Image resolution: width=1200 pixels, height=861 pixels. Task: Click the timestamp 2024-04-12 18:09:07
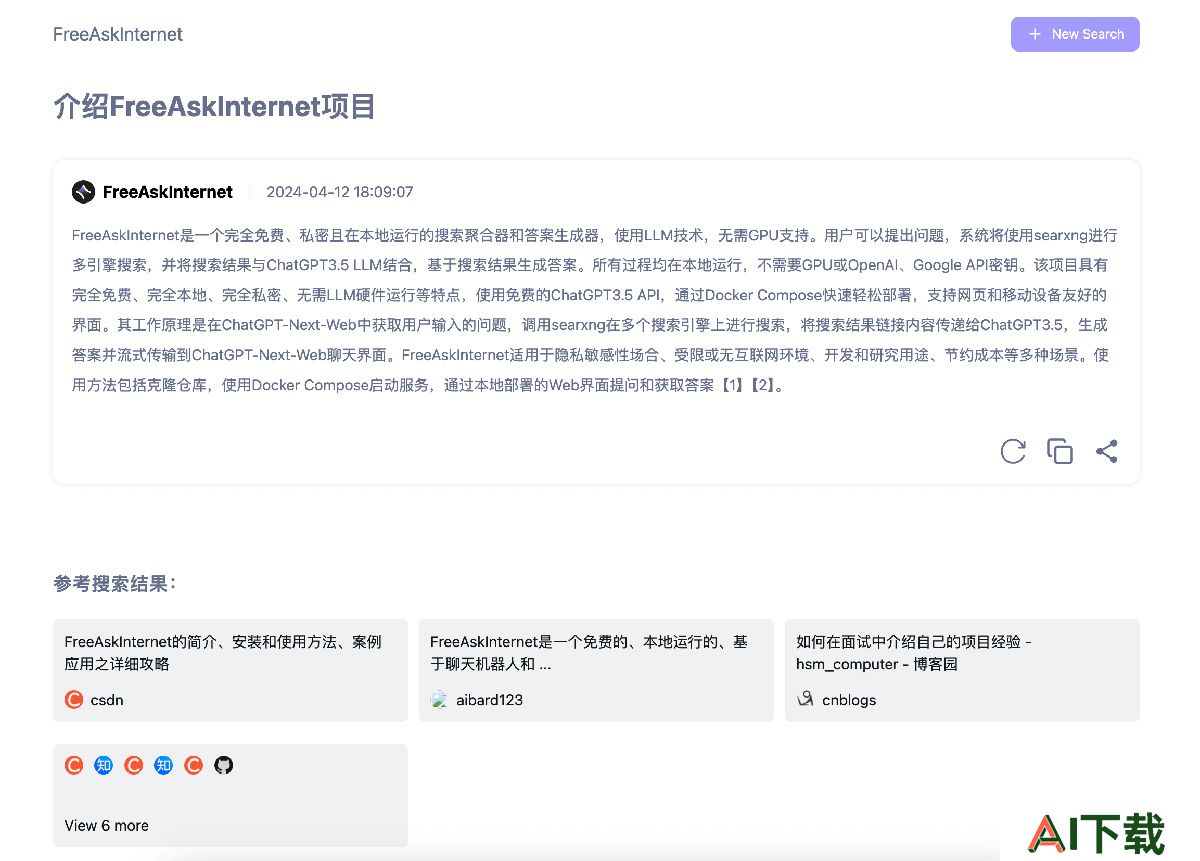click(340, 192)
